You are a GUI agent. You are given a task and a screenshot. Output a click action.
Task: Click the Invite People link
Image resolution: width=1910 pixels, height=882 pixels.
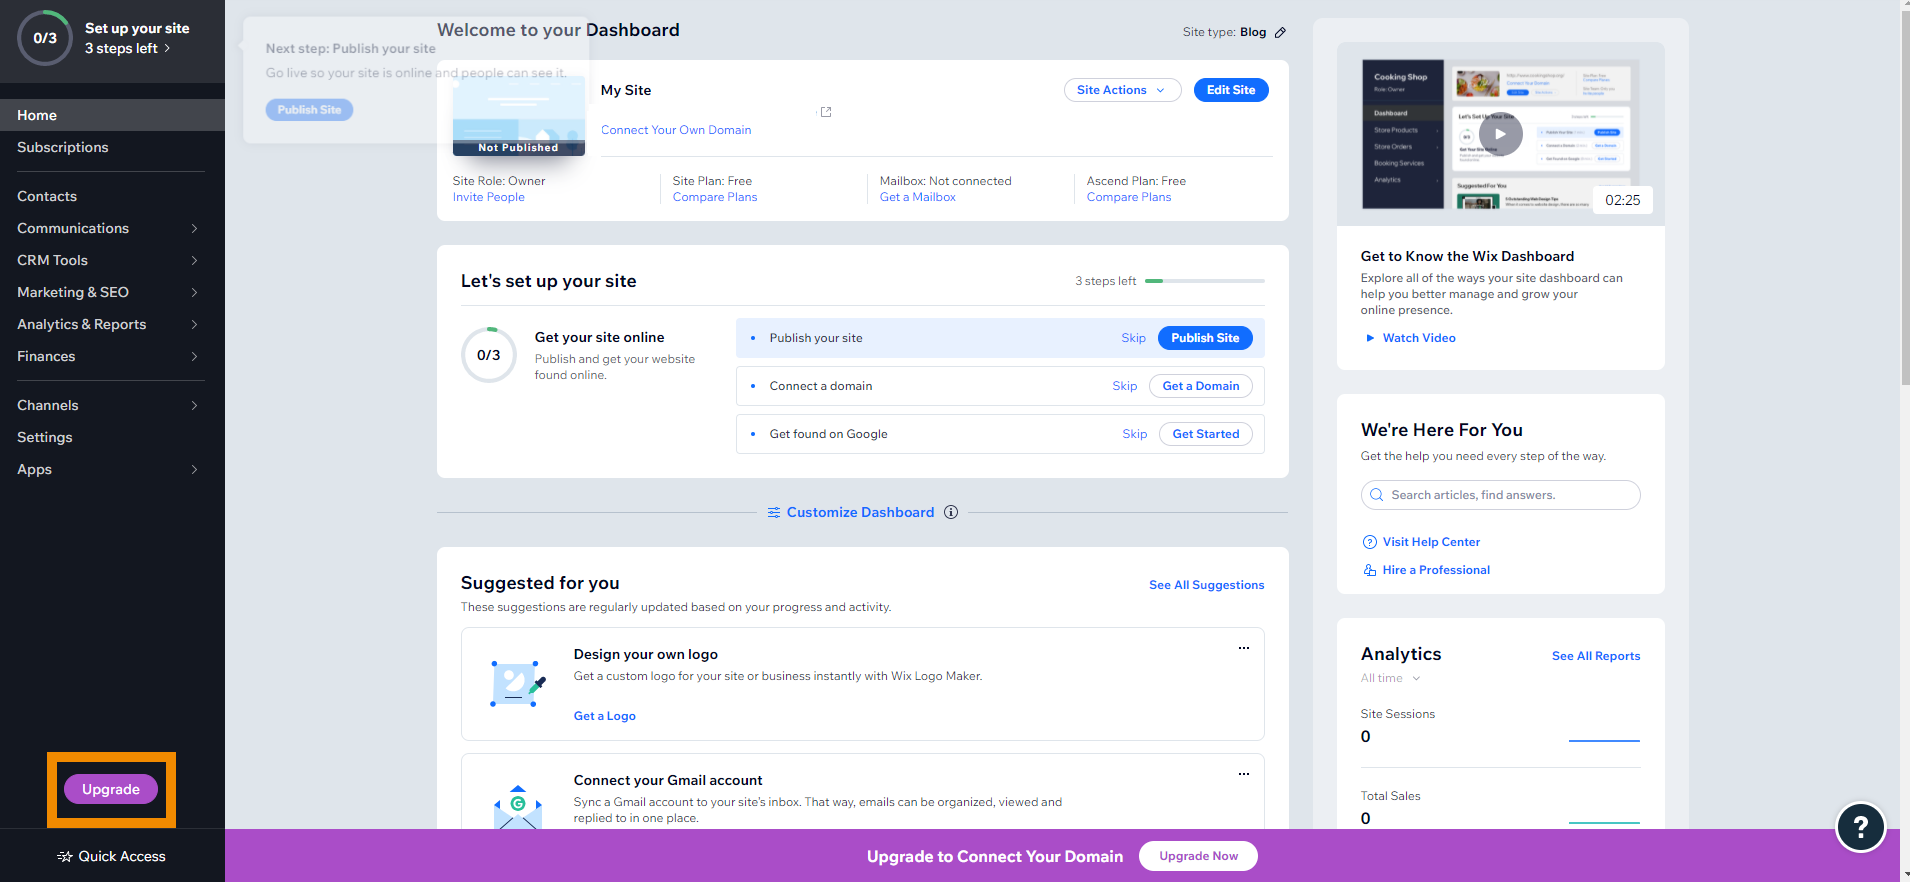[488, 197]
